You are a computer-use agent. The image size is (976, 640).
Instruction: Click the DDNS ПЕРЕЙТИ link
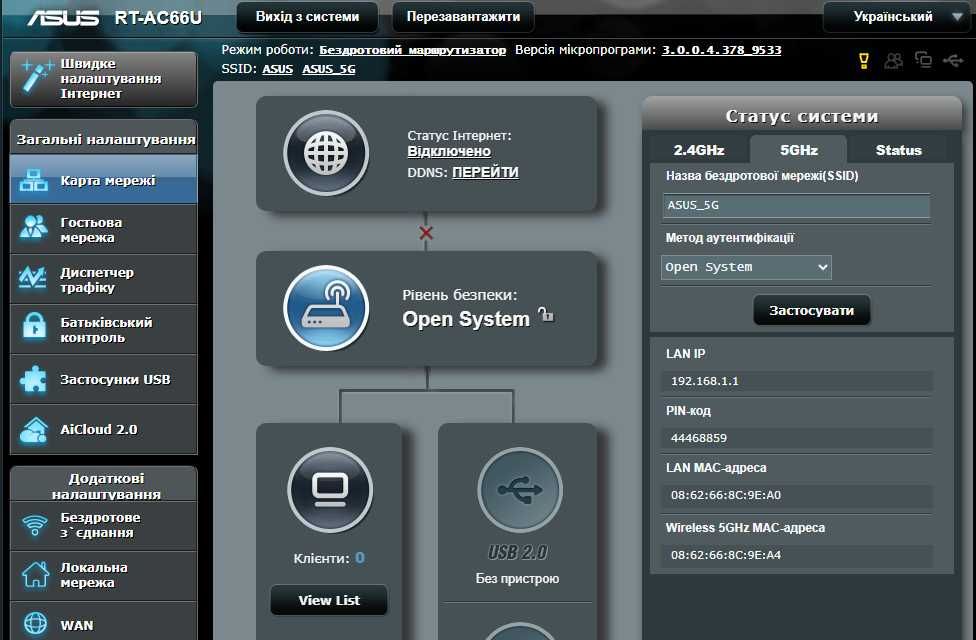click(485, 172)
